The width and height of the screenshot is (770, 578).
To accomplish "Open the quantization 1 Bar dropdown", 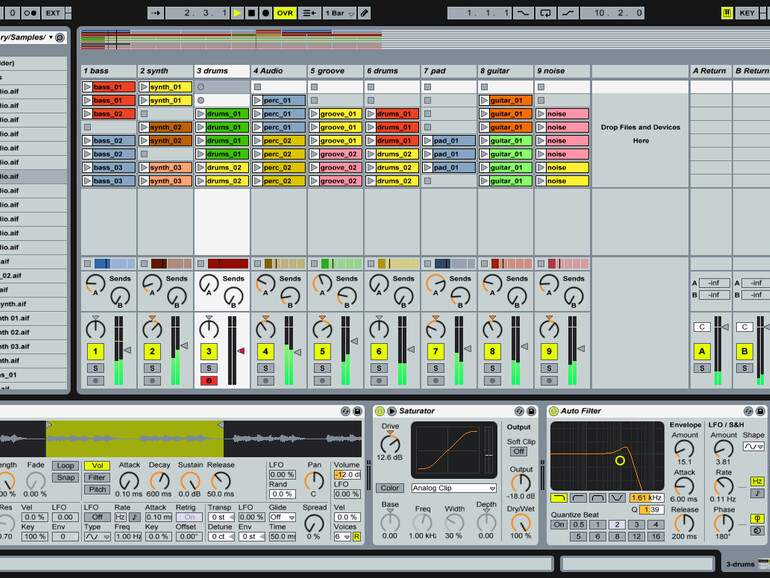I will [x=337, y=13].
